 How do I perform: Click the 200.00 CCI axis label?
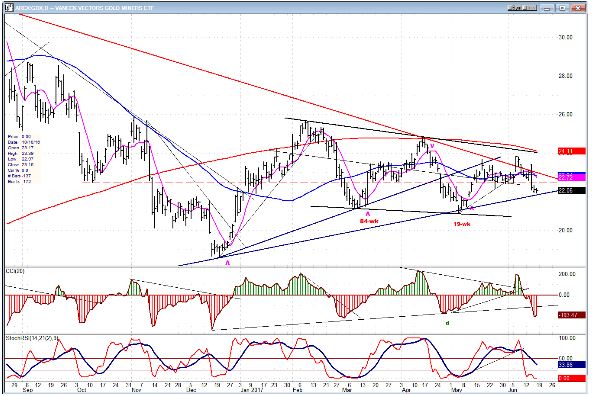coord(567,274)
